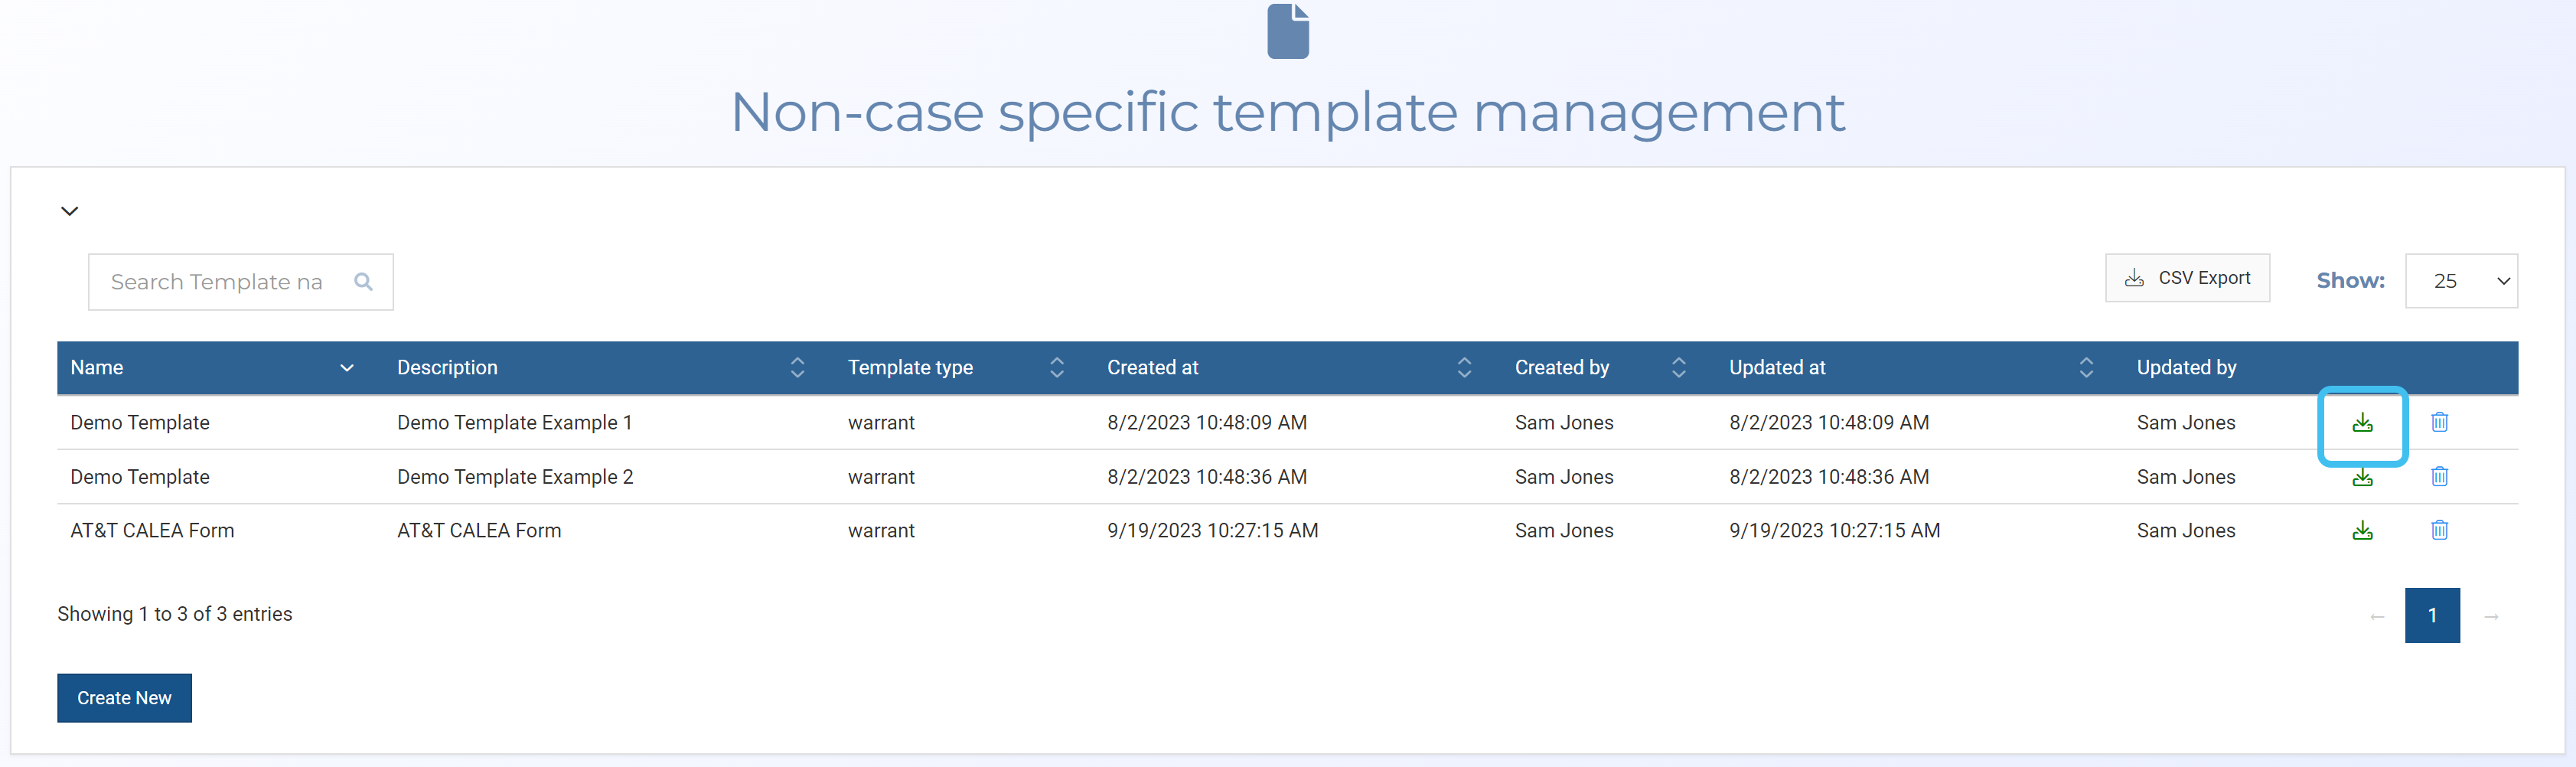Click the Create New button
This screenshot has height=767, width=2576.
(x=124, y=698)
